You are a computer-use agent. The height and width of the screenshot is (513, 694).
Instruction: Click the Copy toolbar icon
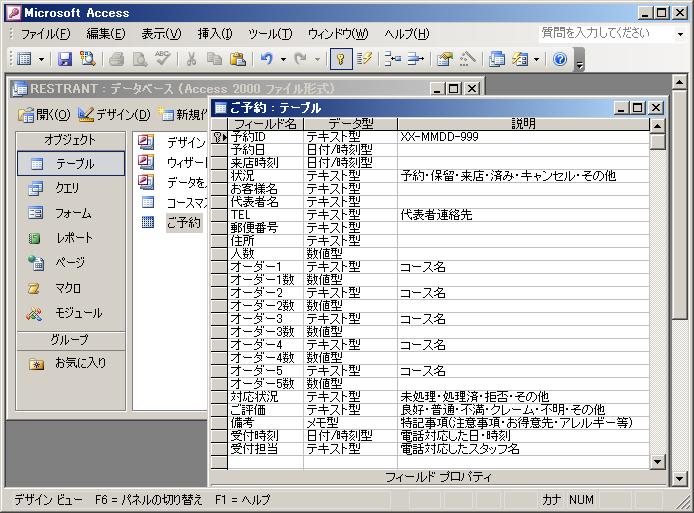tap(215, 59)
